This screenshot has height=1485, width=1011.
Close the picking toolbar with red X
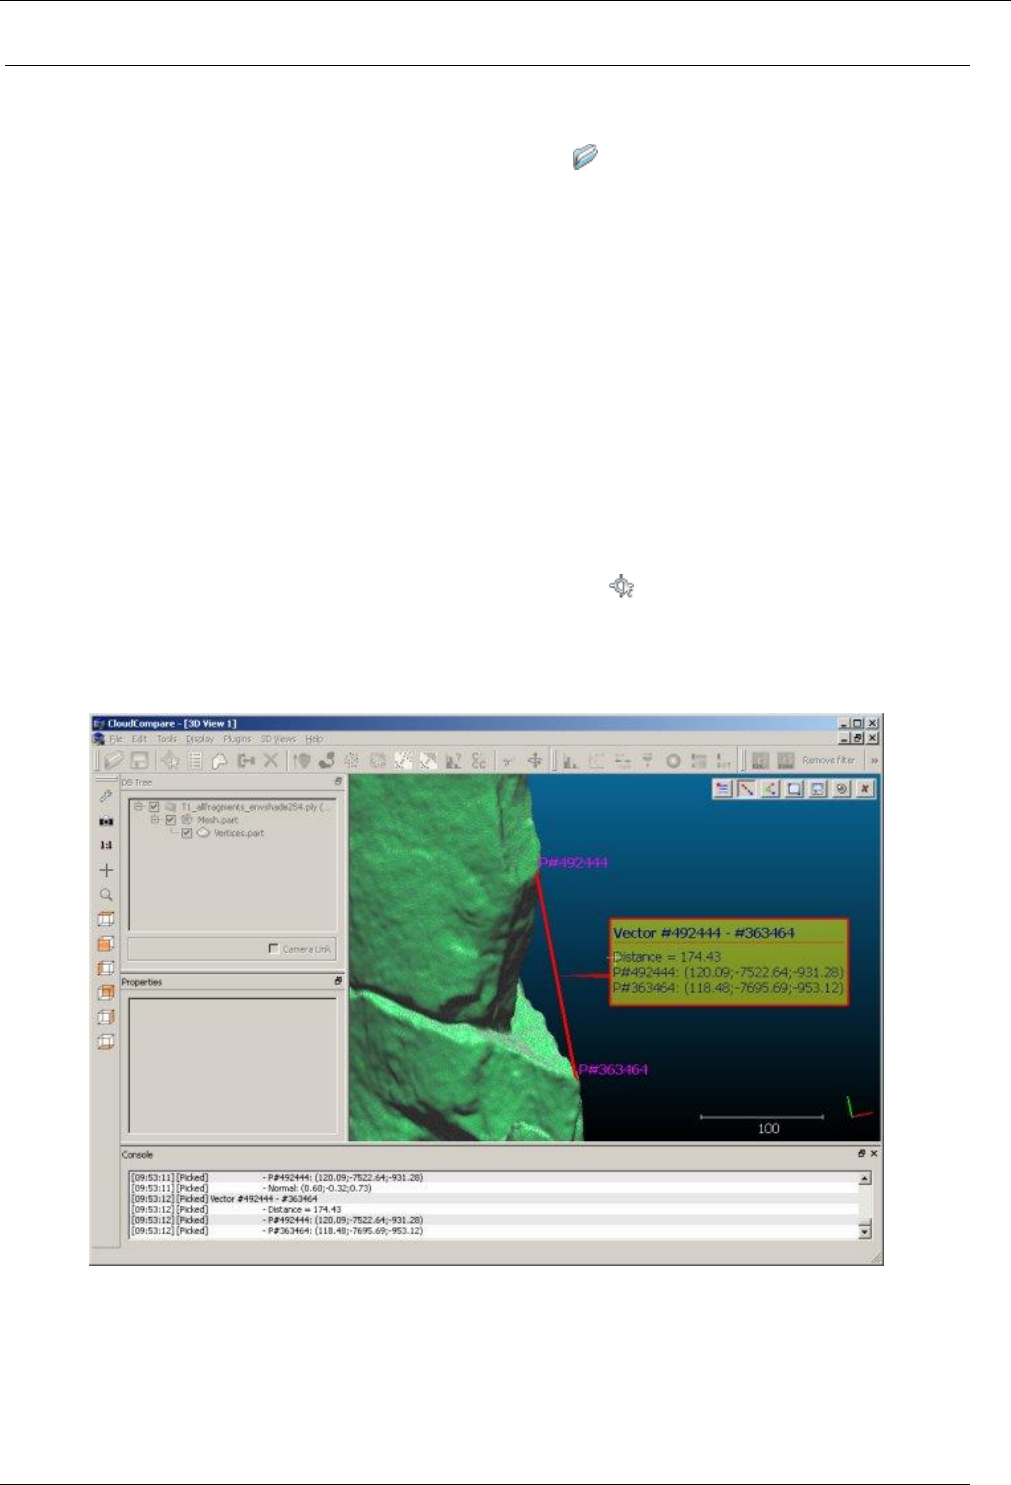click(x=865, y=789)
